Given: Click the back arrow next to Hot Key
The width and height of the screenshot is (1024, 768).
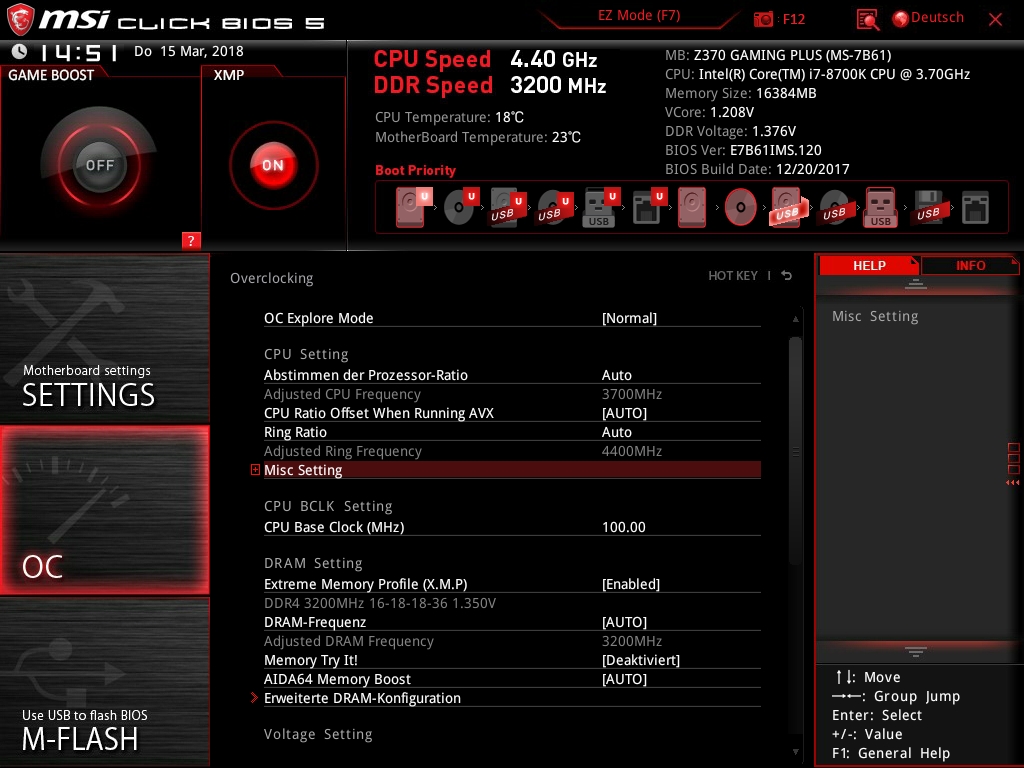Looking at the screenshot, I should point(787,276).
